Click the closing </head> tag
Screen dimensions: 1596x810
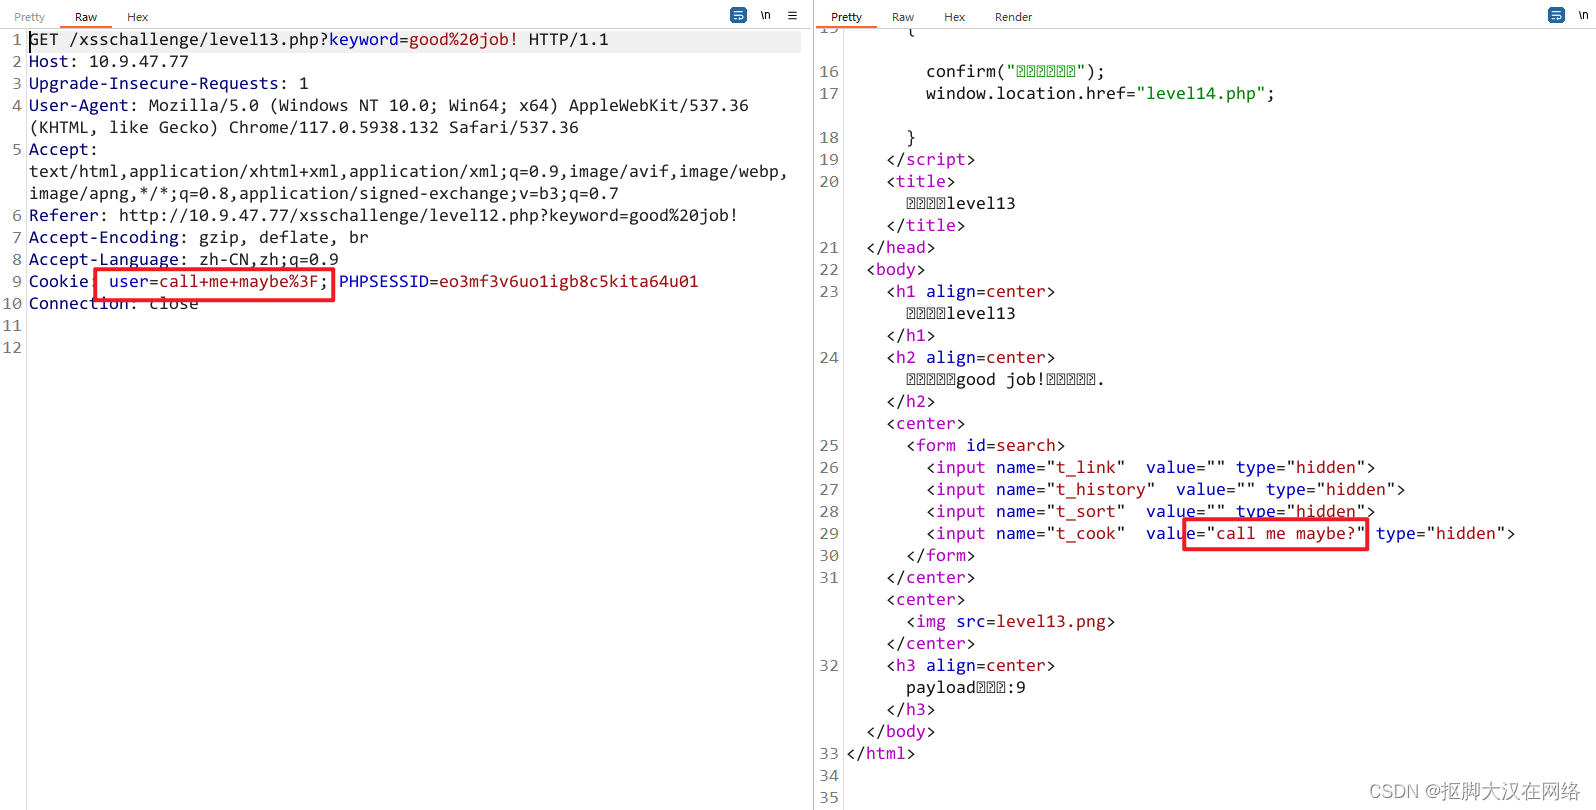(901, 248)
